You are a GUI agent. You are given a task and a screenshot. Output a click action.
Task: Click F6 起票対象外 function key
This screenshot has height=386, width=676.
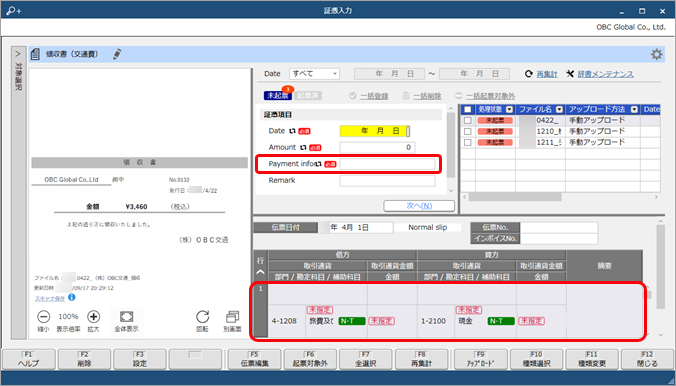tap(310, 359)
